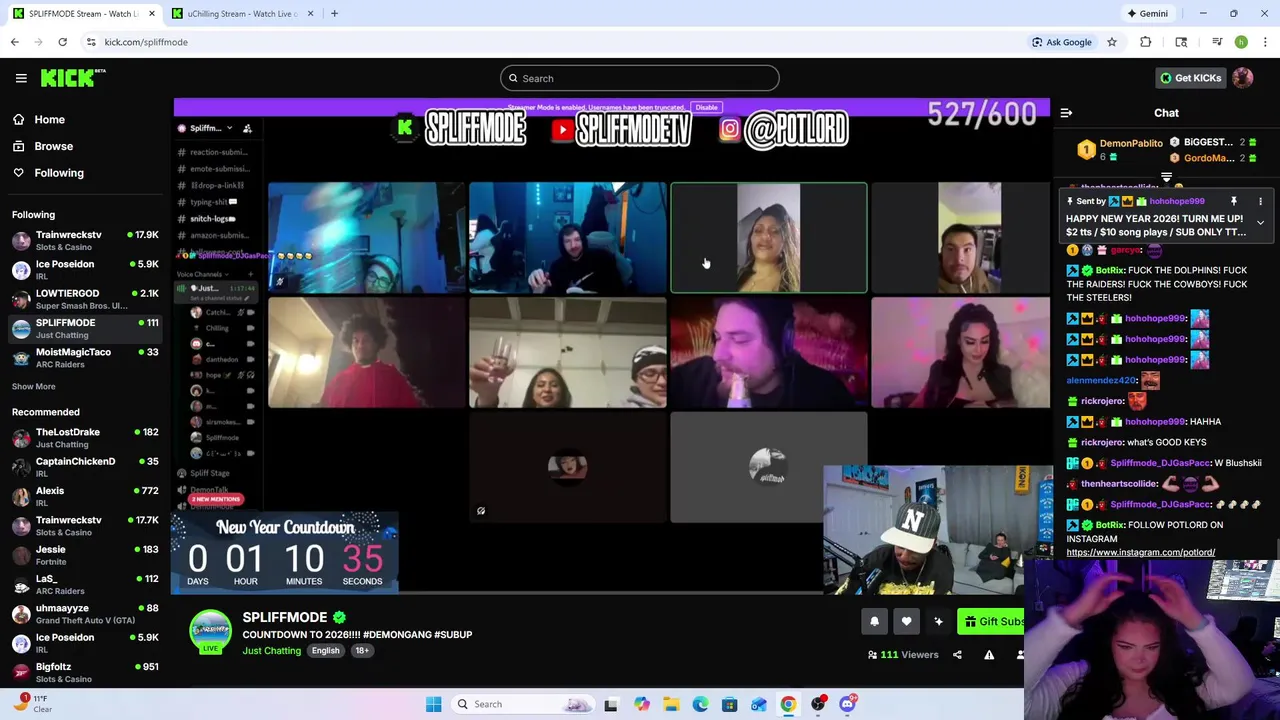Viewport: 1280px width, 720px height.
Task: Open LOWTIERGOD channel in sidebar
Action: tap(86, 299)
